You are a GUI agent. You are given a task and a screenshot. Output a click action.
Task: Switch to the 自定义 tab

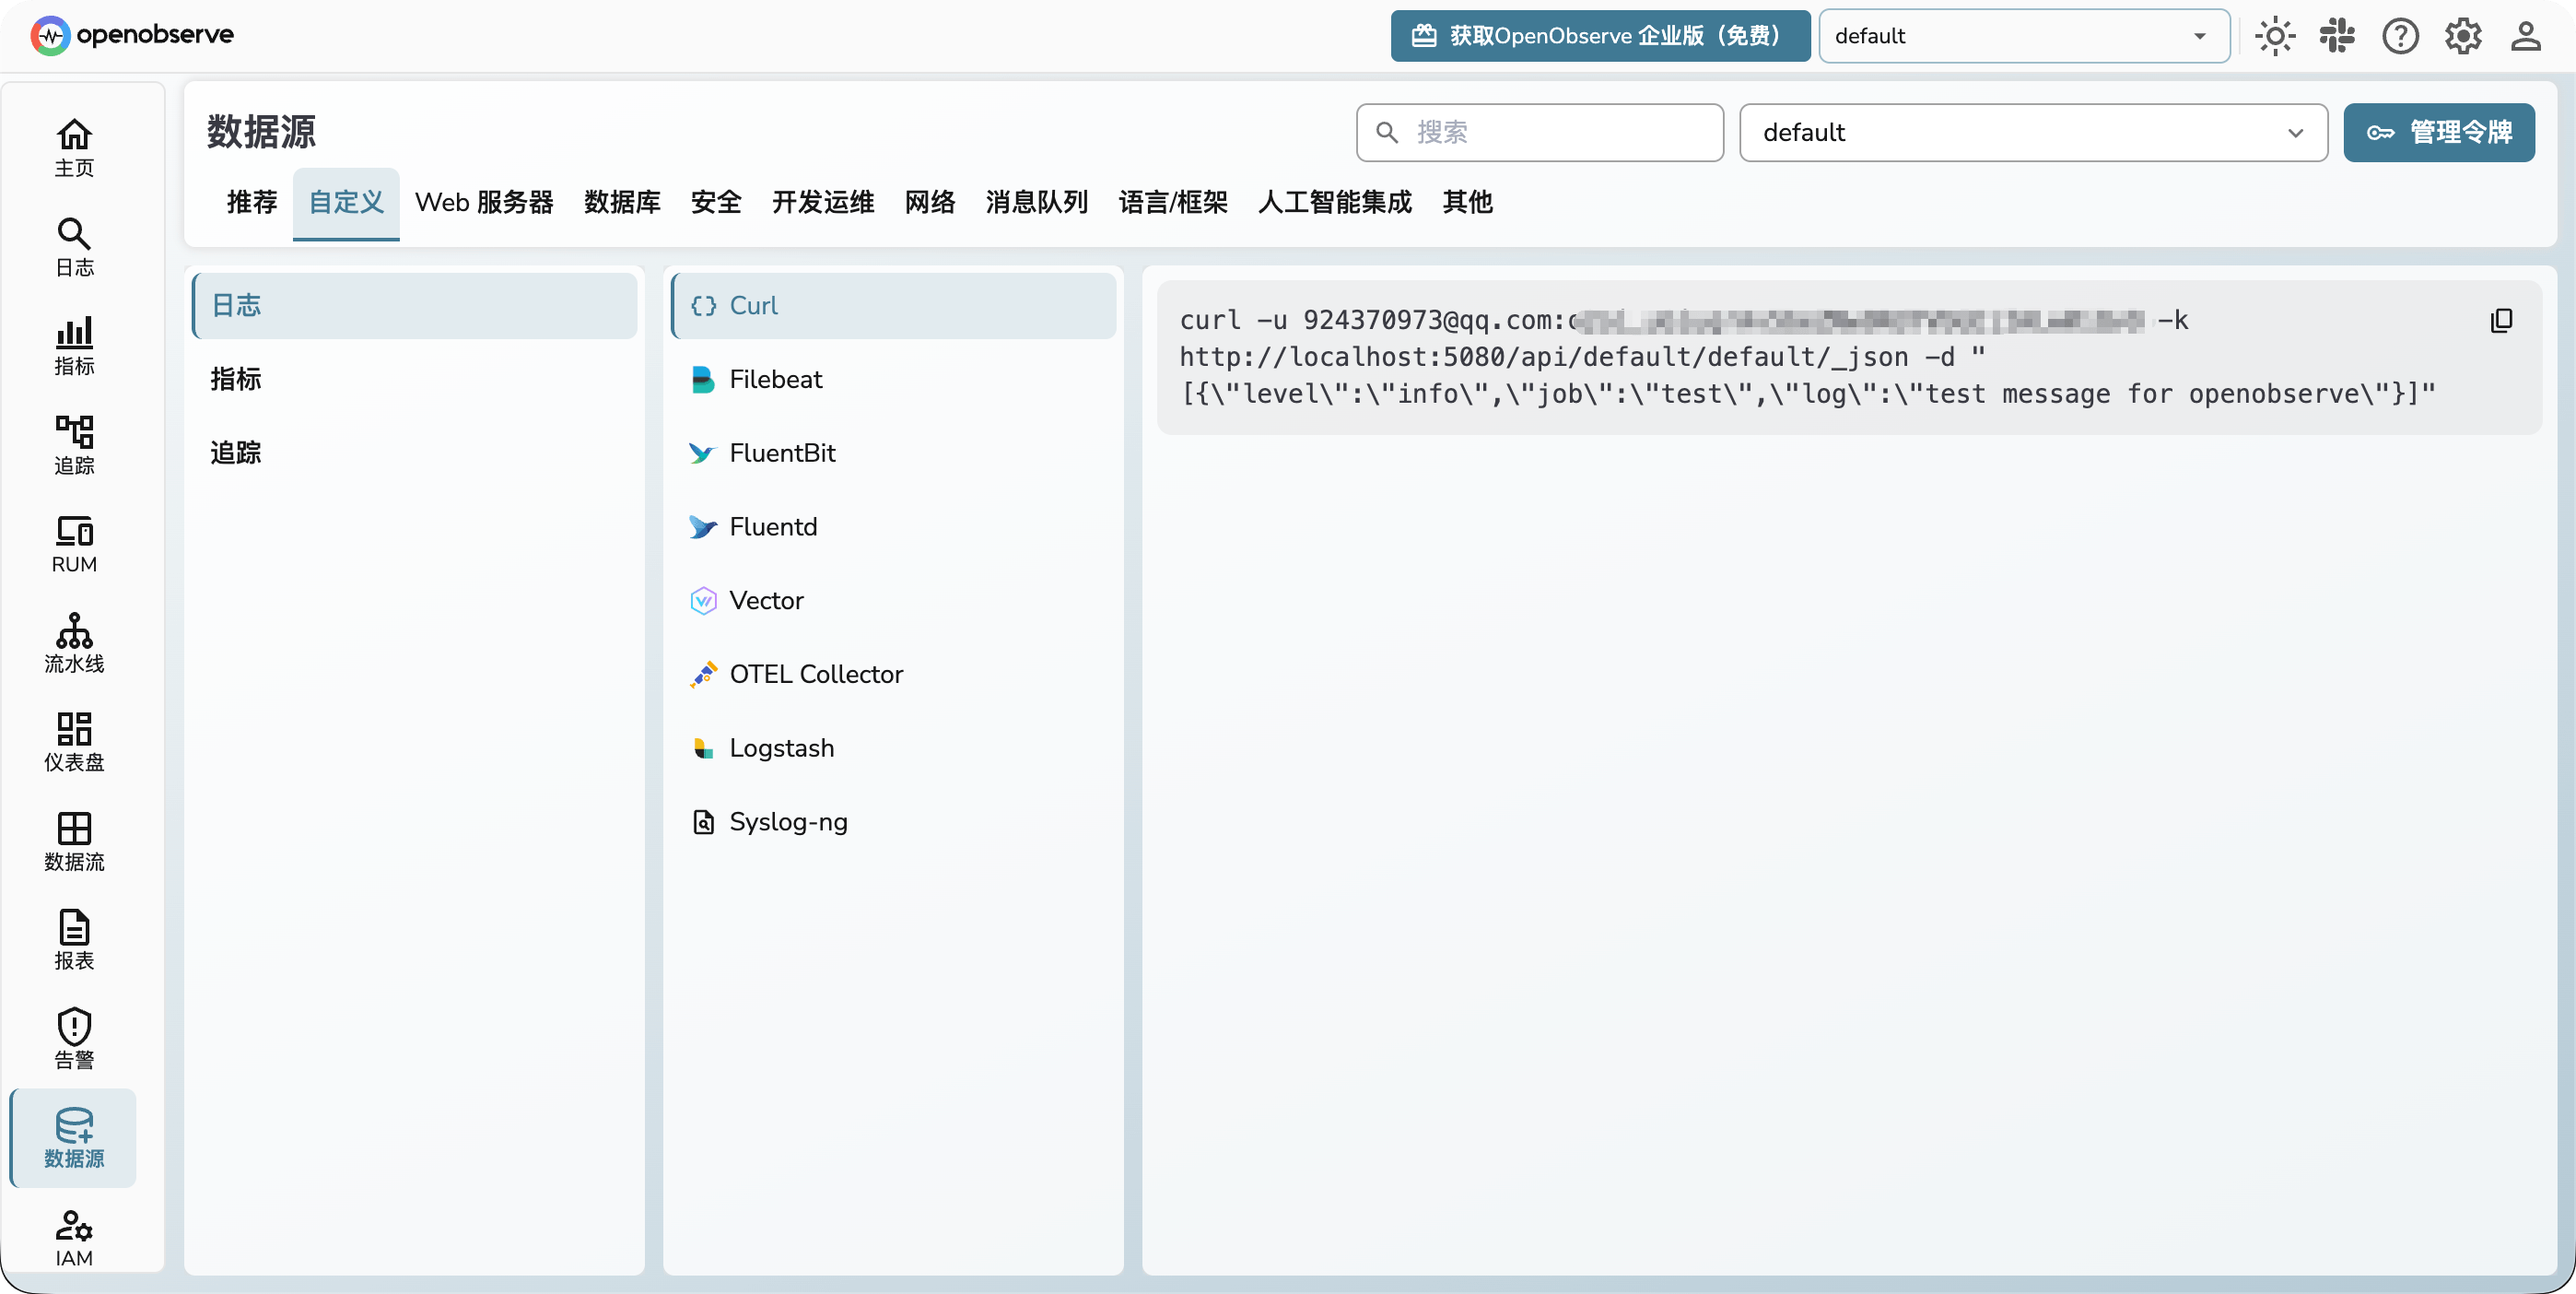346,202
